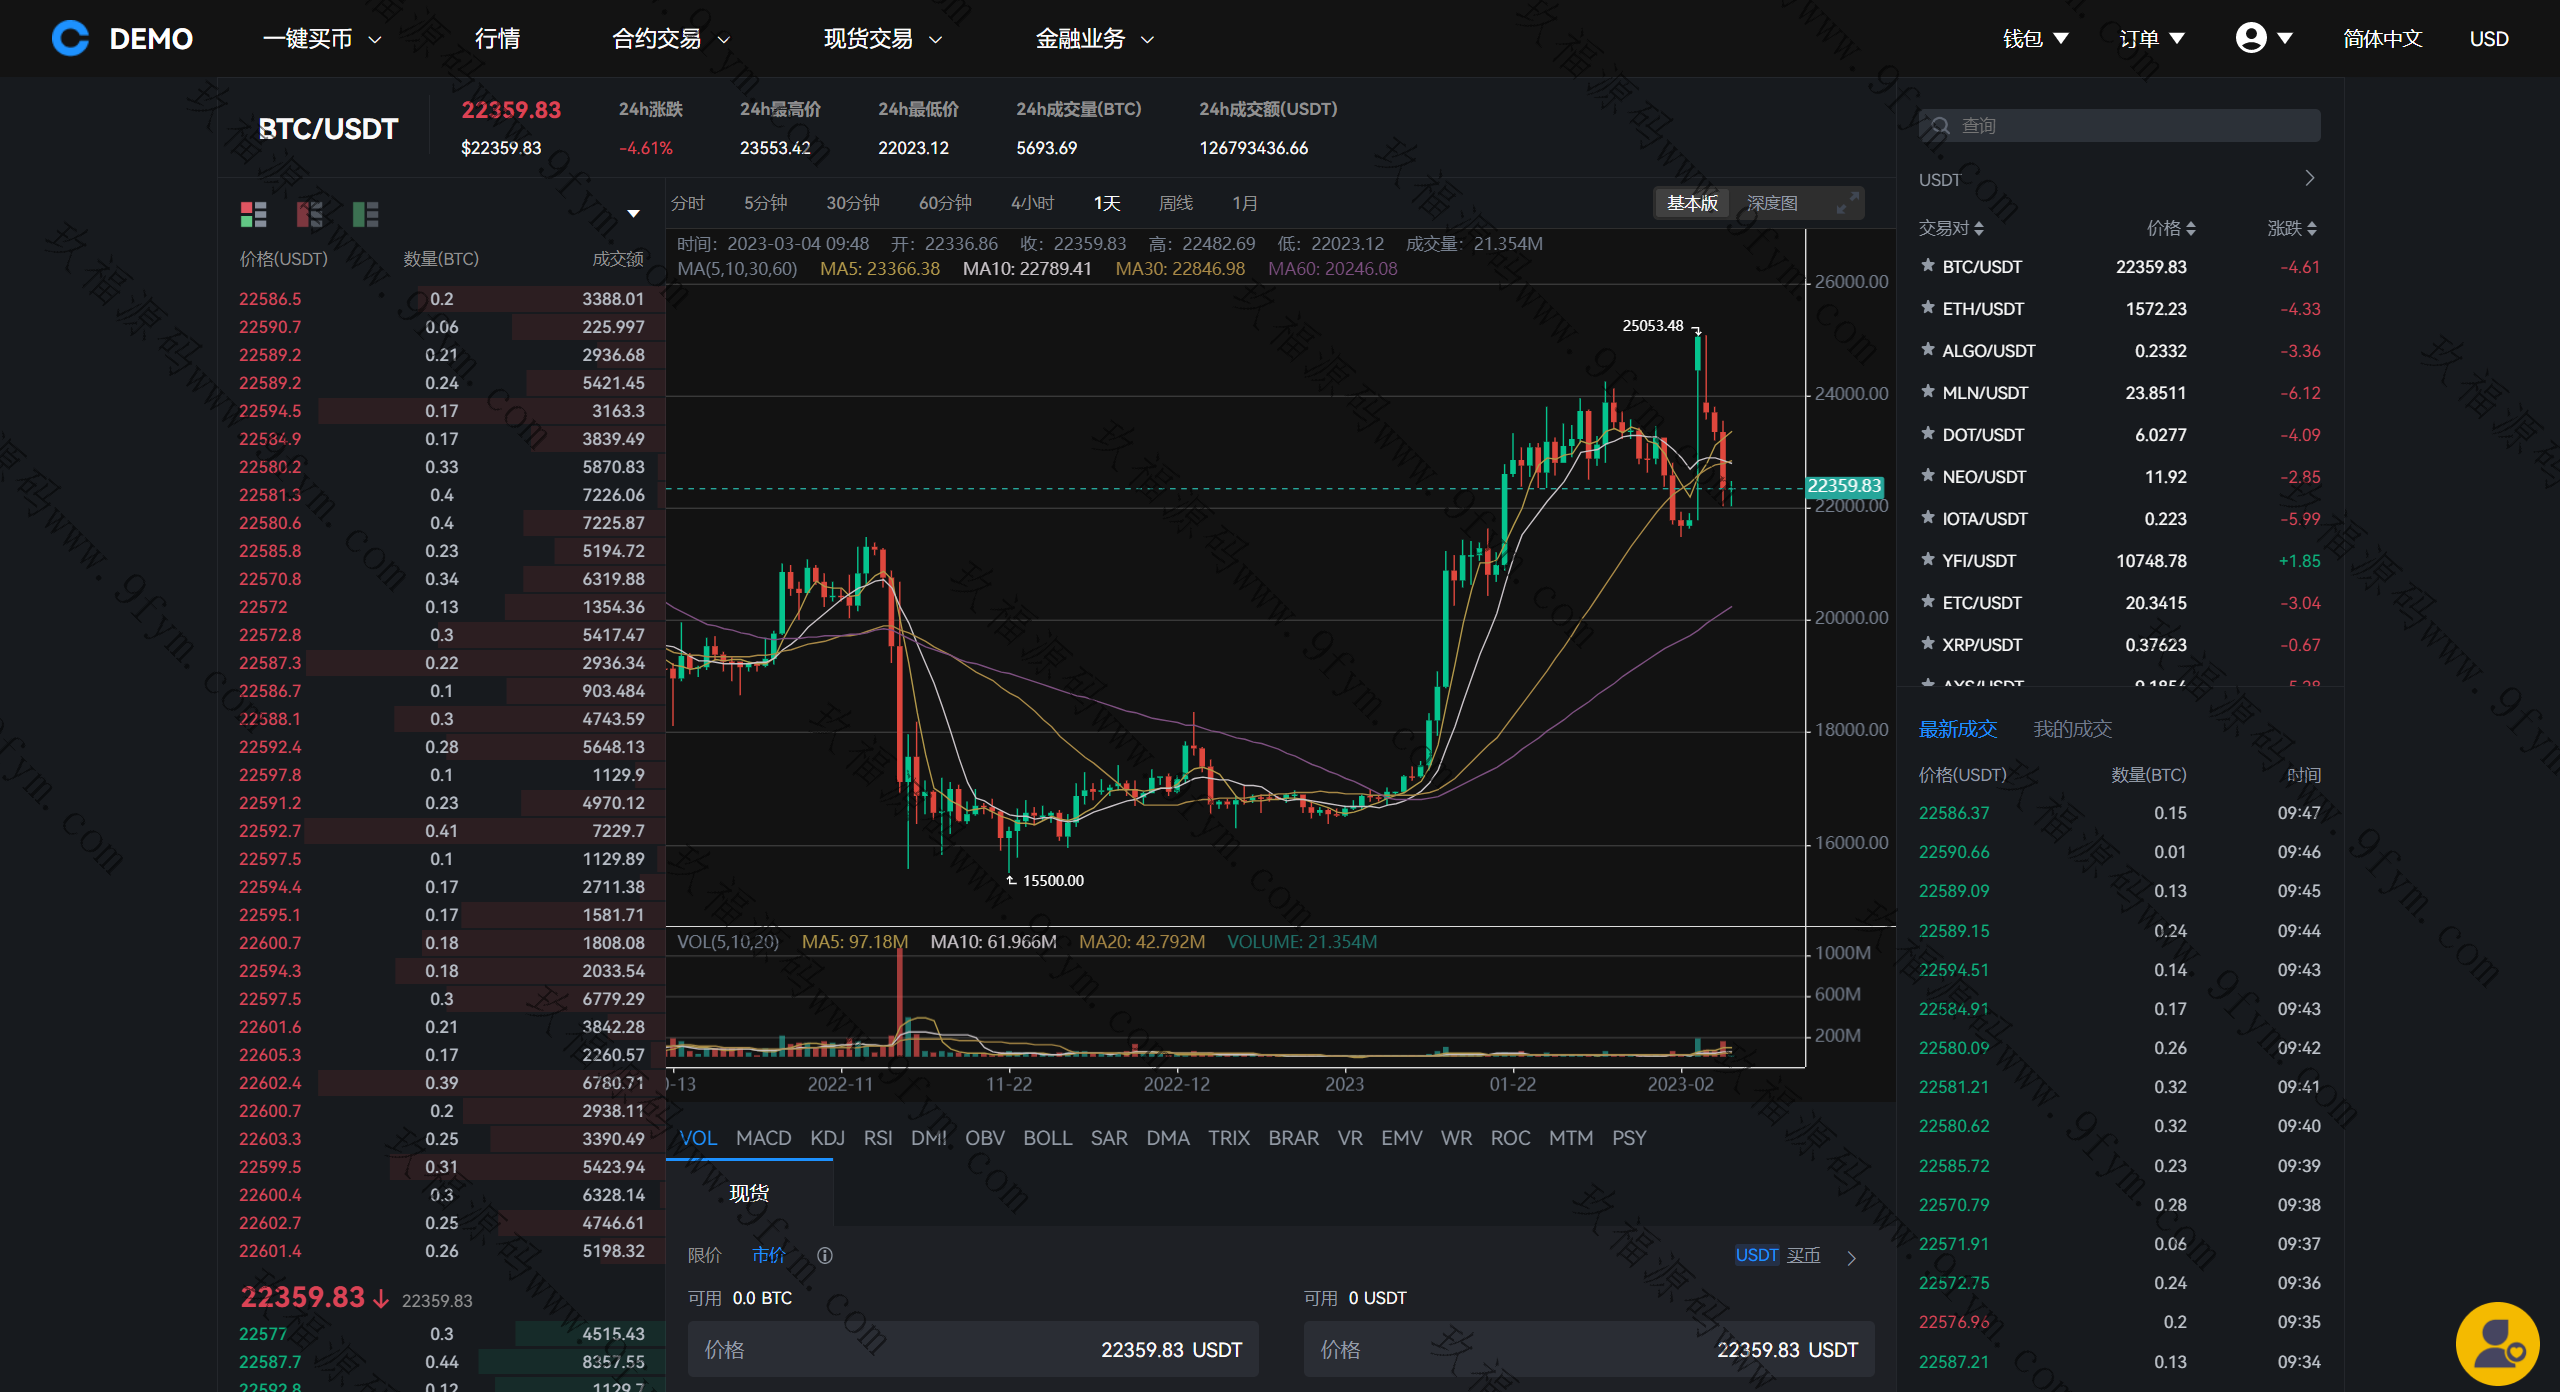Click the user account avatar icon

click(2250, 38)
